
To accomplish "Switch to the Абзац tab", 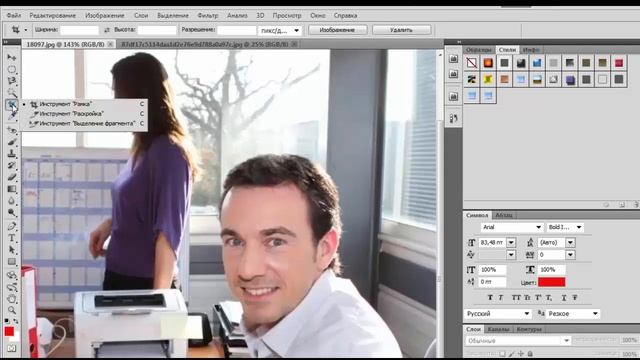I will [x=504, y=215].
